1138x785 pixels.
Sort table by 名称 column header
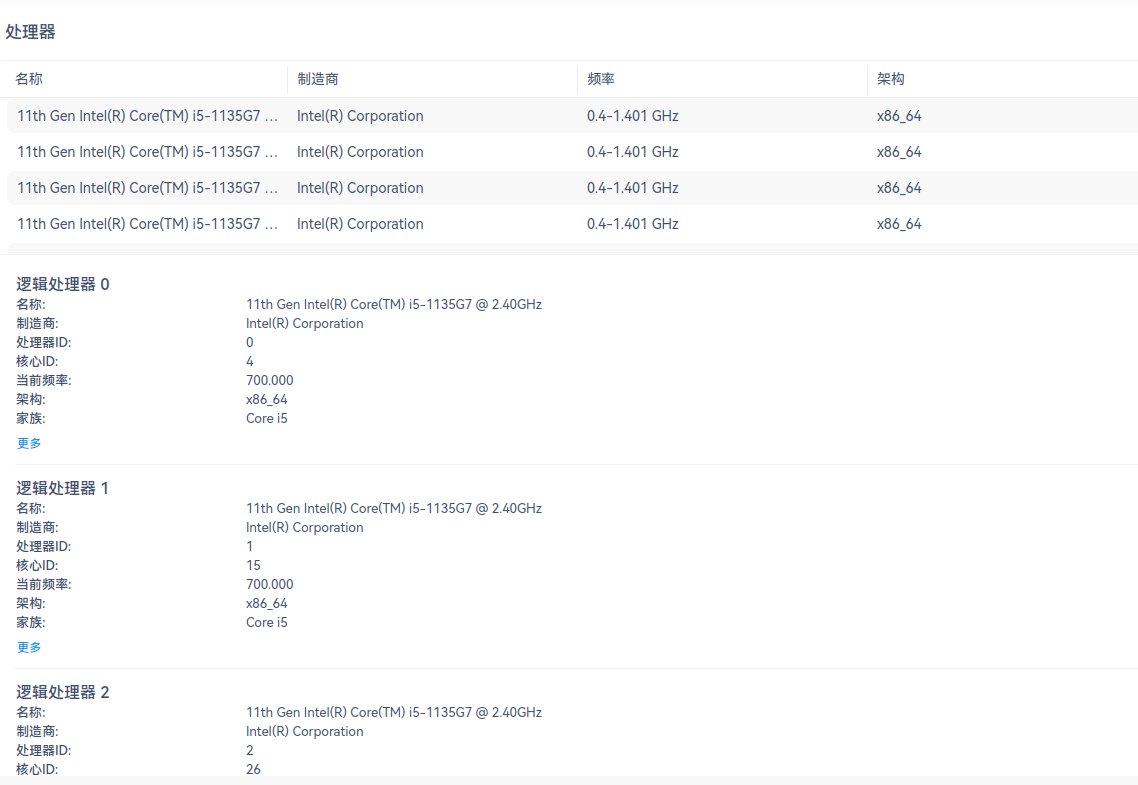[29, 79]
